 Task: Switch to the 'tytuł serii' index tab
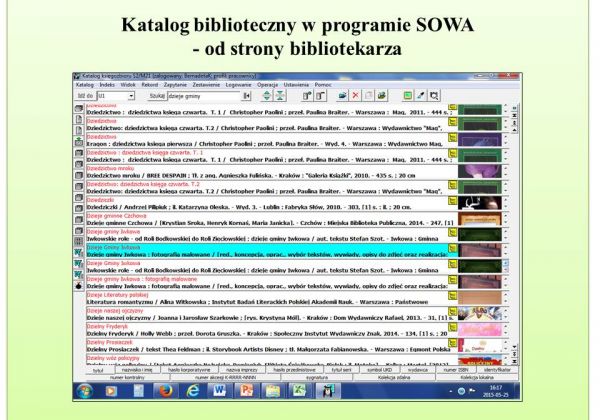pyautogui.click(x=341, y=370)
